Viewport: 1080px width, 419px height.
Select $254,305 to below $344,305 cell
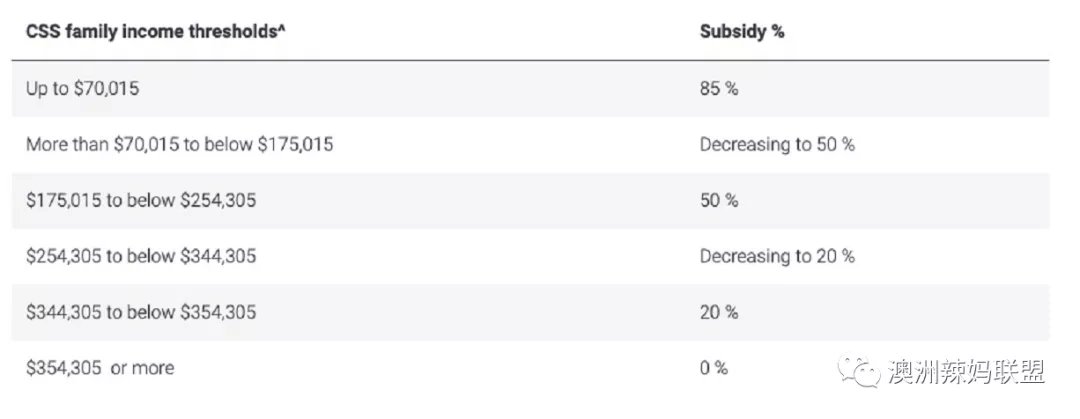(x=141, y=256)
